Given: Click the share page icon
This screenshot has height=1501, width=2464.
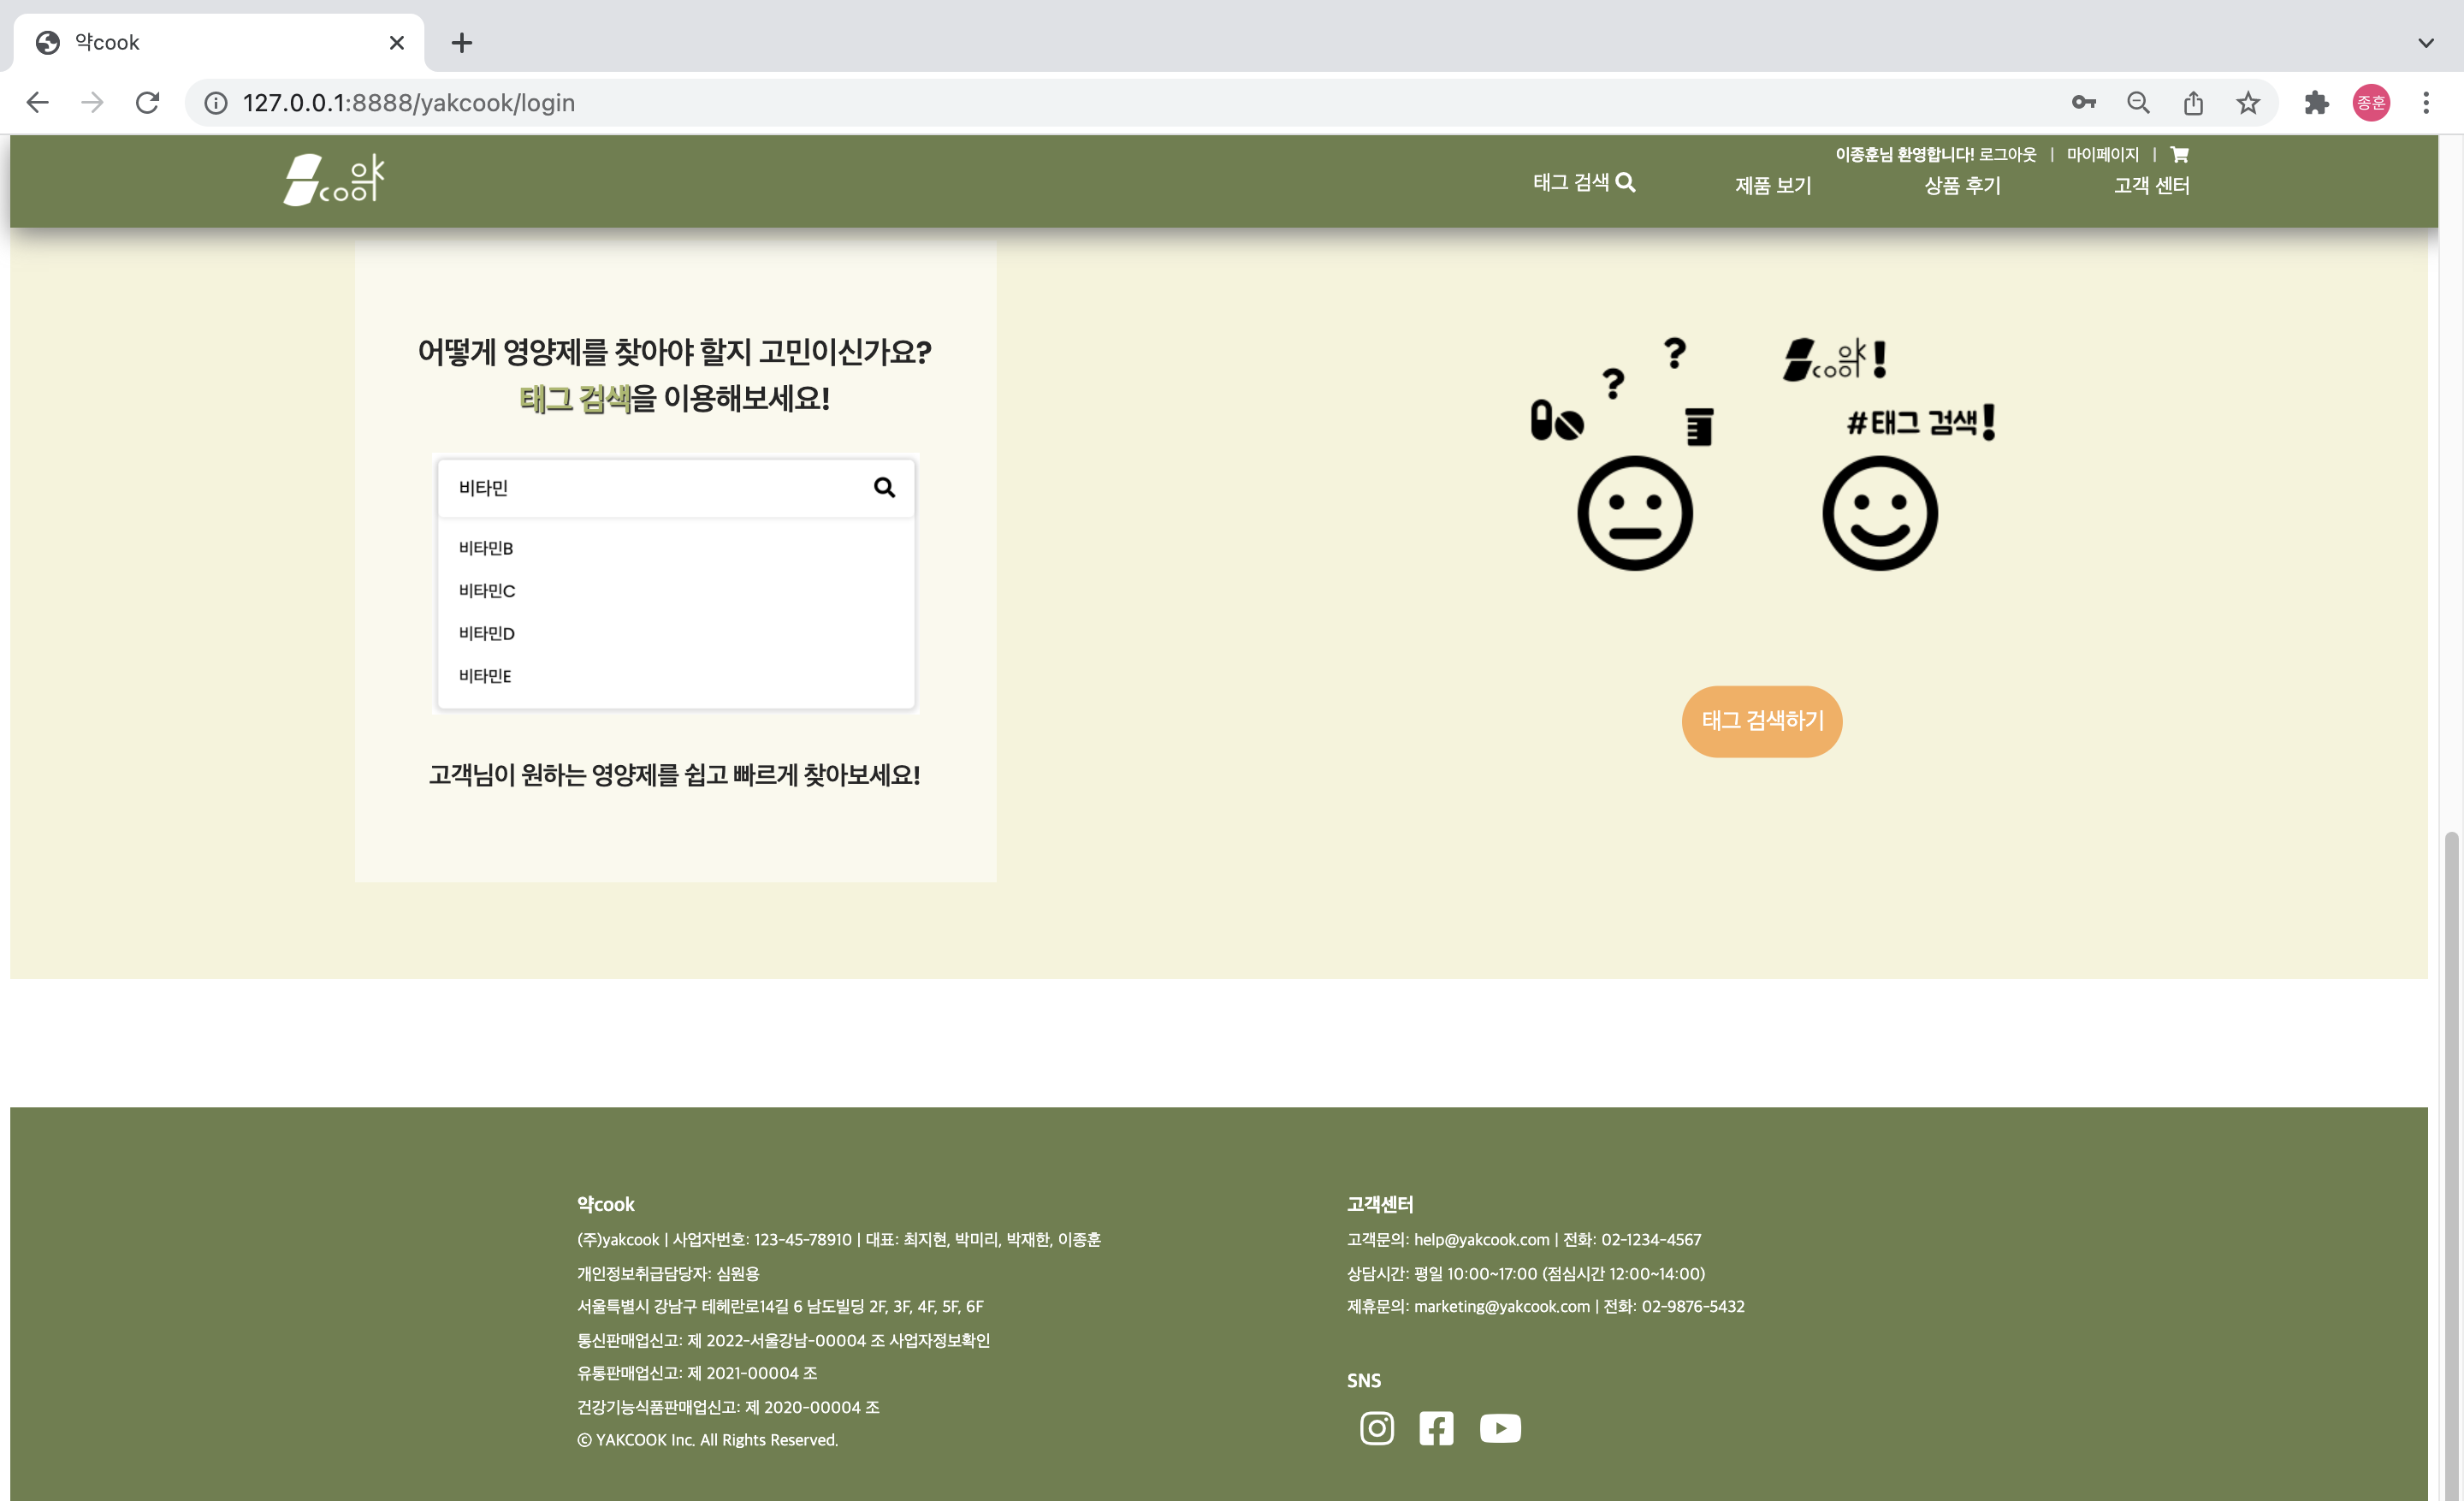Looking at the screenshot, I should (2193, 102).
